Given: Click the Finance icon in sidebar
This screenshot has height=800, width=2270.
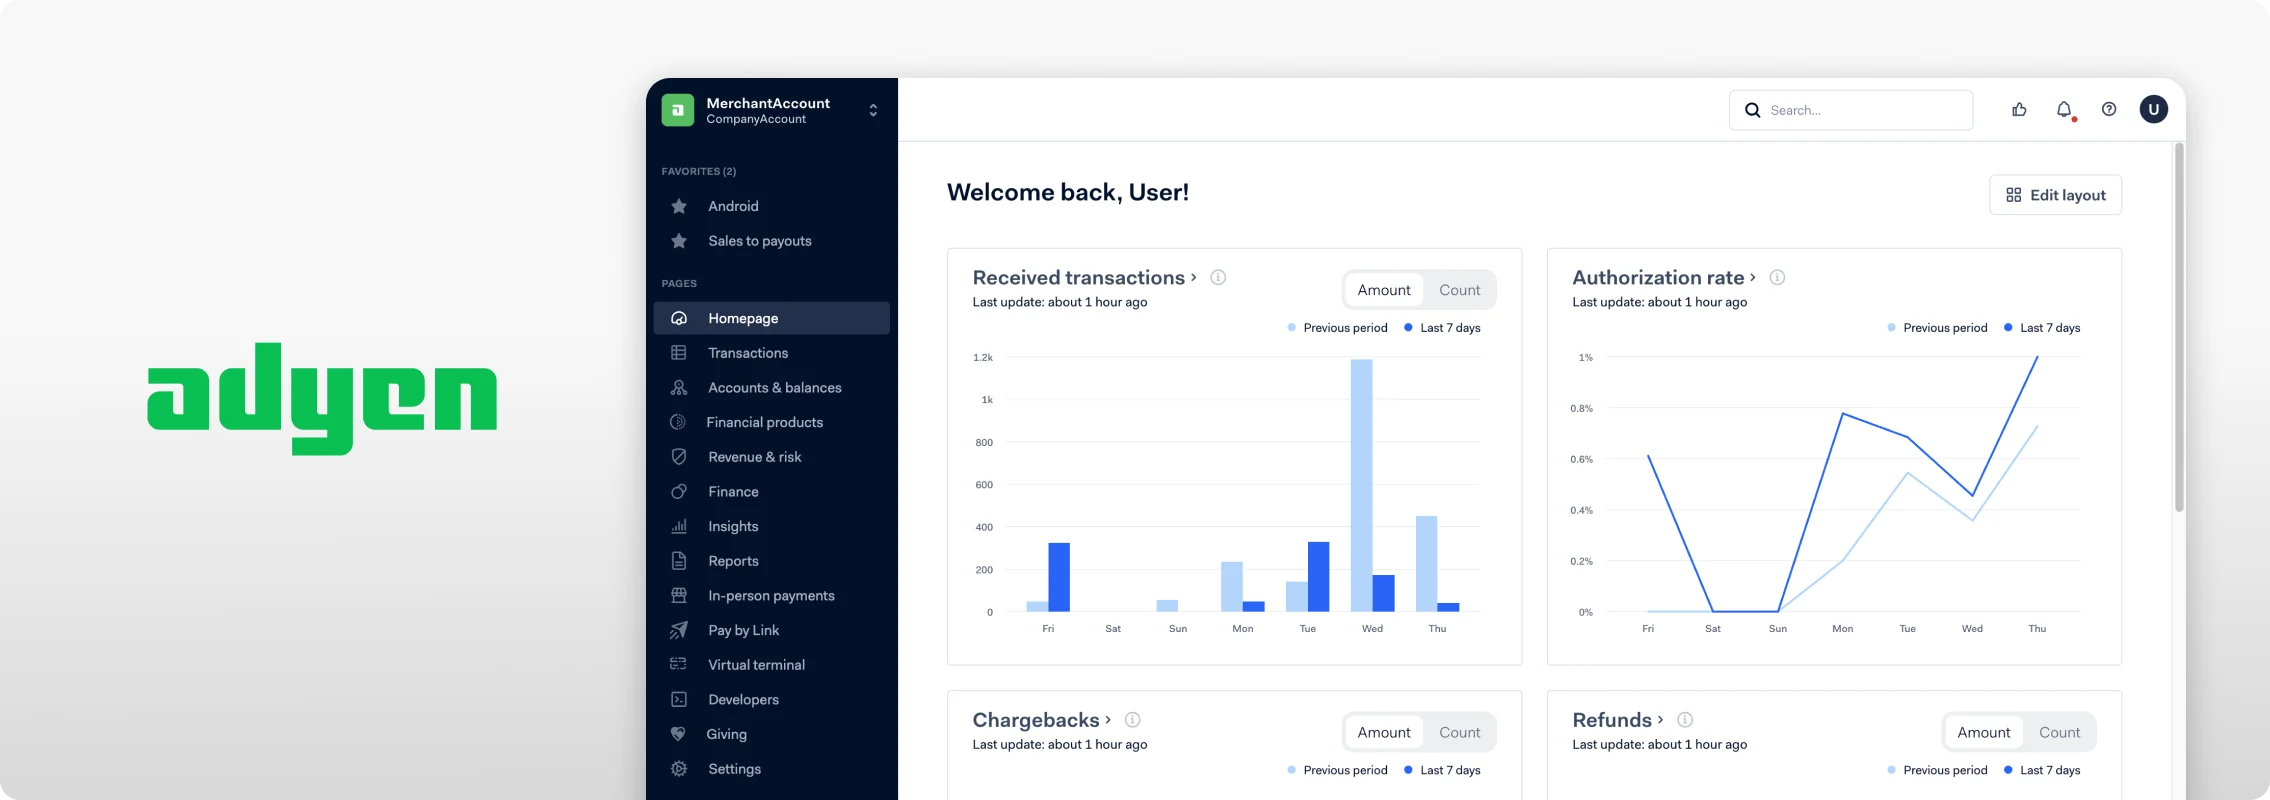Looking at the screenshot, I should coord(679,492).
